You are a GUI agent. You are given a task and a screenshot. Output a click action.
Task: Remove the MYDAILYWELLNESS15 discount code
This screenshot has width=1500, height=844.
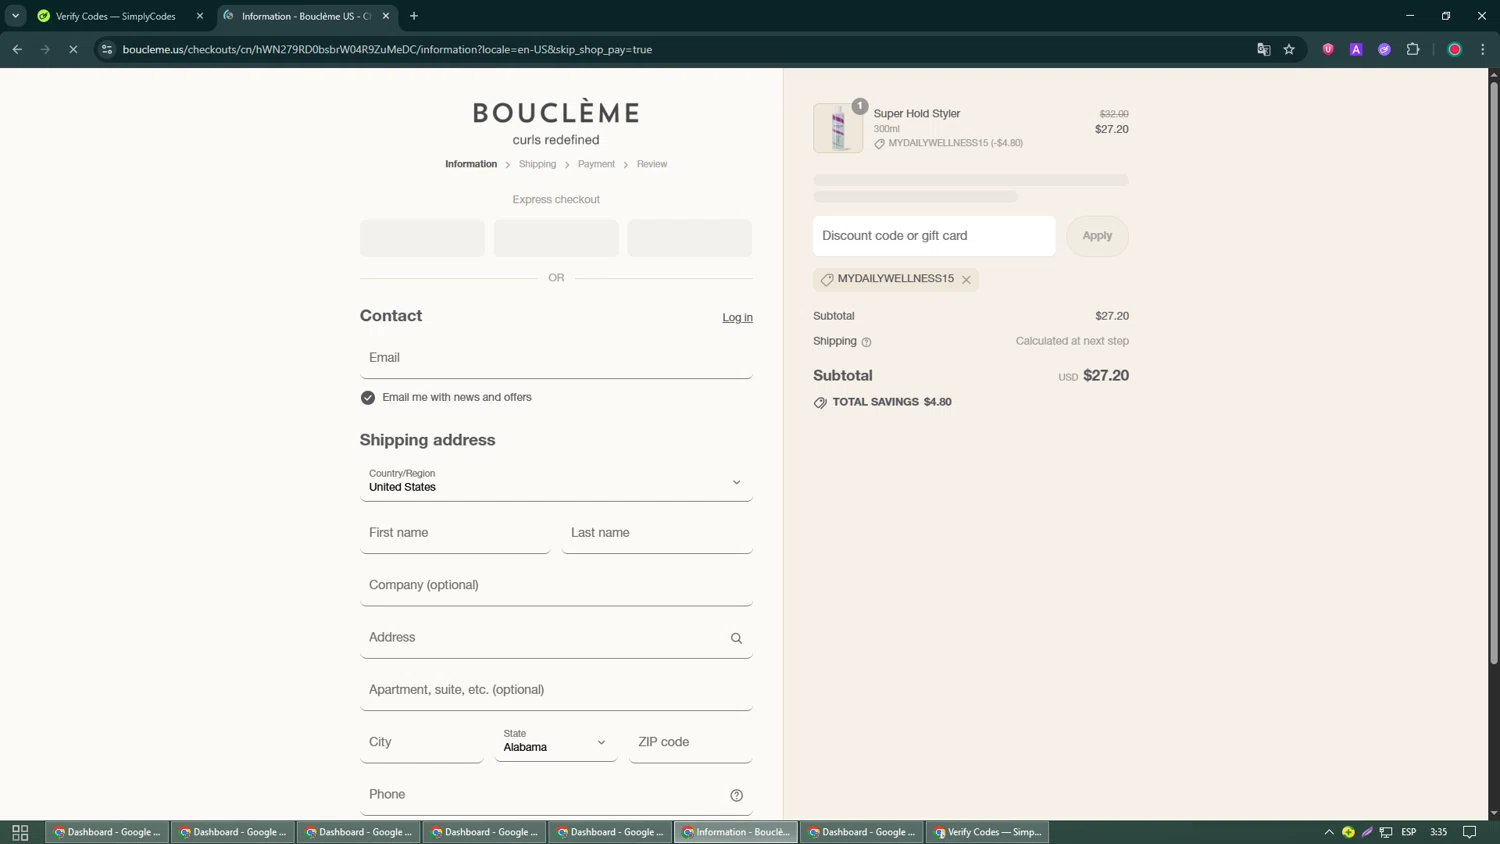[x=966, y=280]
